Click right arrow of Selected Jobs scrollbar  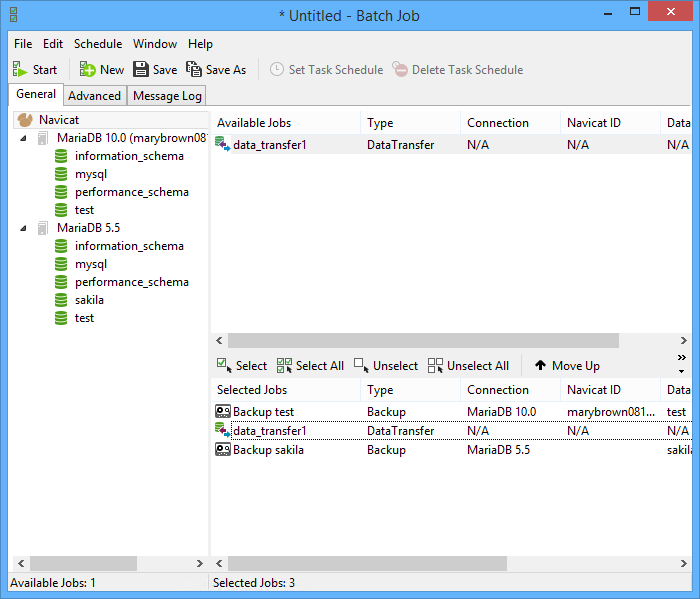(683, 564)
